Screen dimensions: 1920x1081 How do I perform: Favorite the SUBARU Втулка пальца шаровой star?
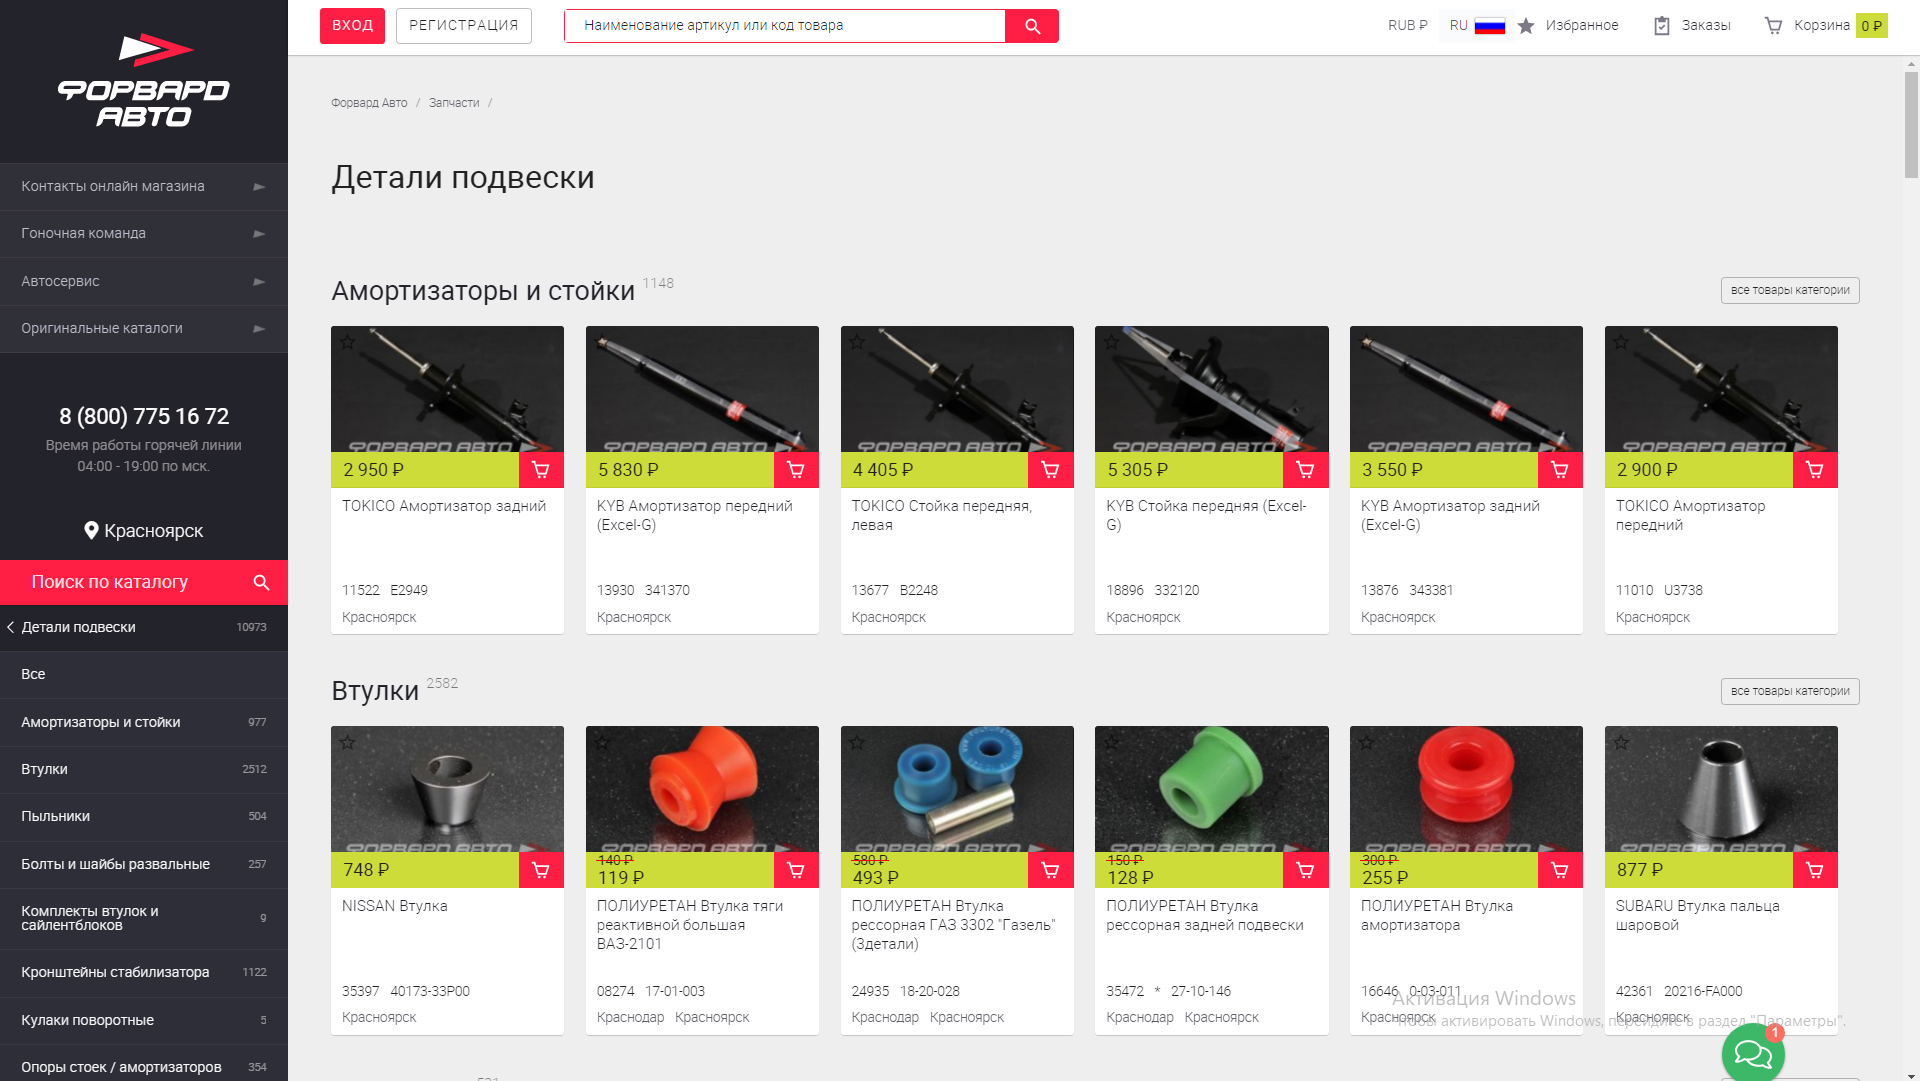click(x=1621, y=742)
